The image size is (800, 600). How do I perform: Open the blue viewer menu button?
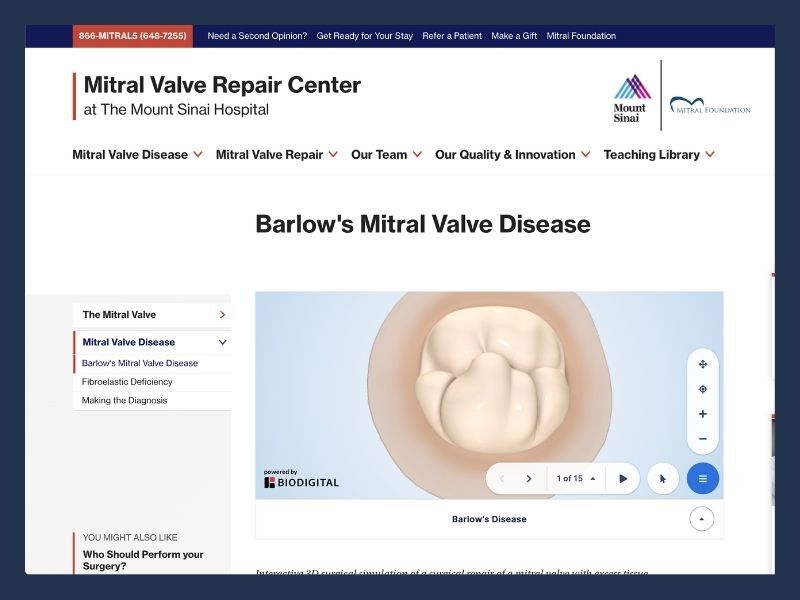[x=702, y=479]
